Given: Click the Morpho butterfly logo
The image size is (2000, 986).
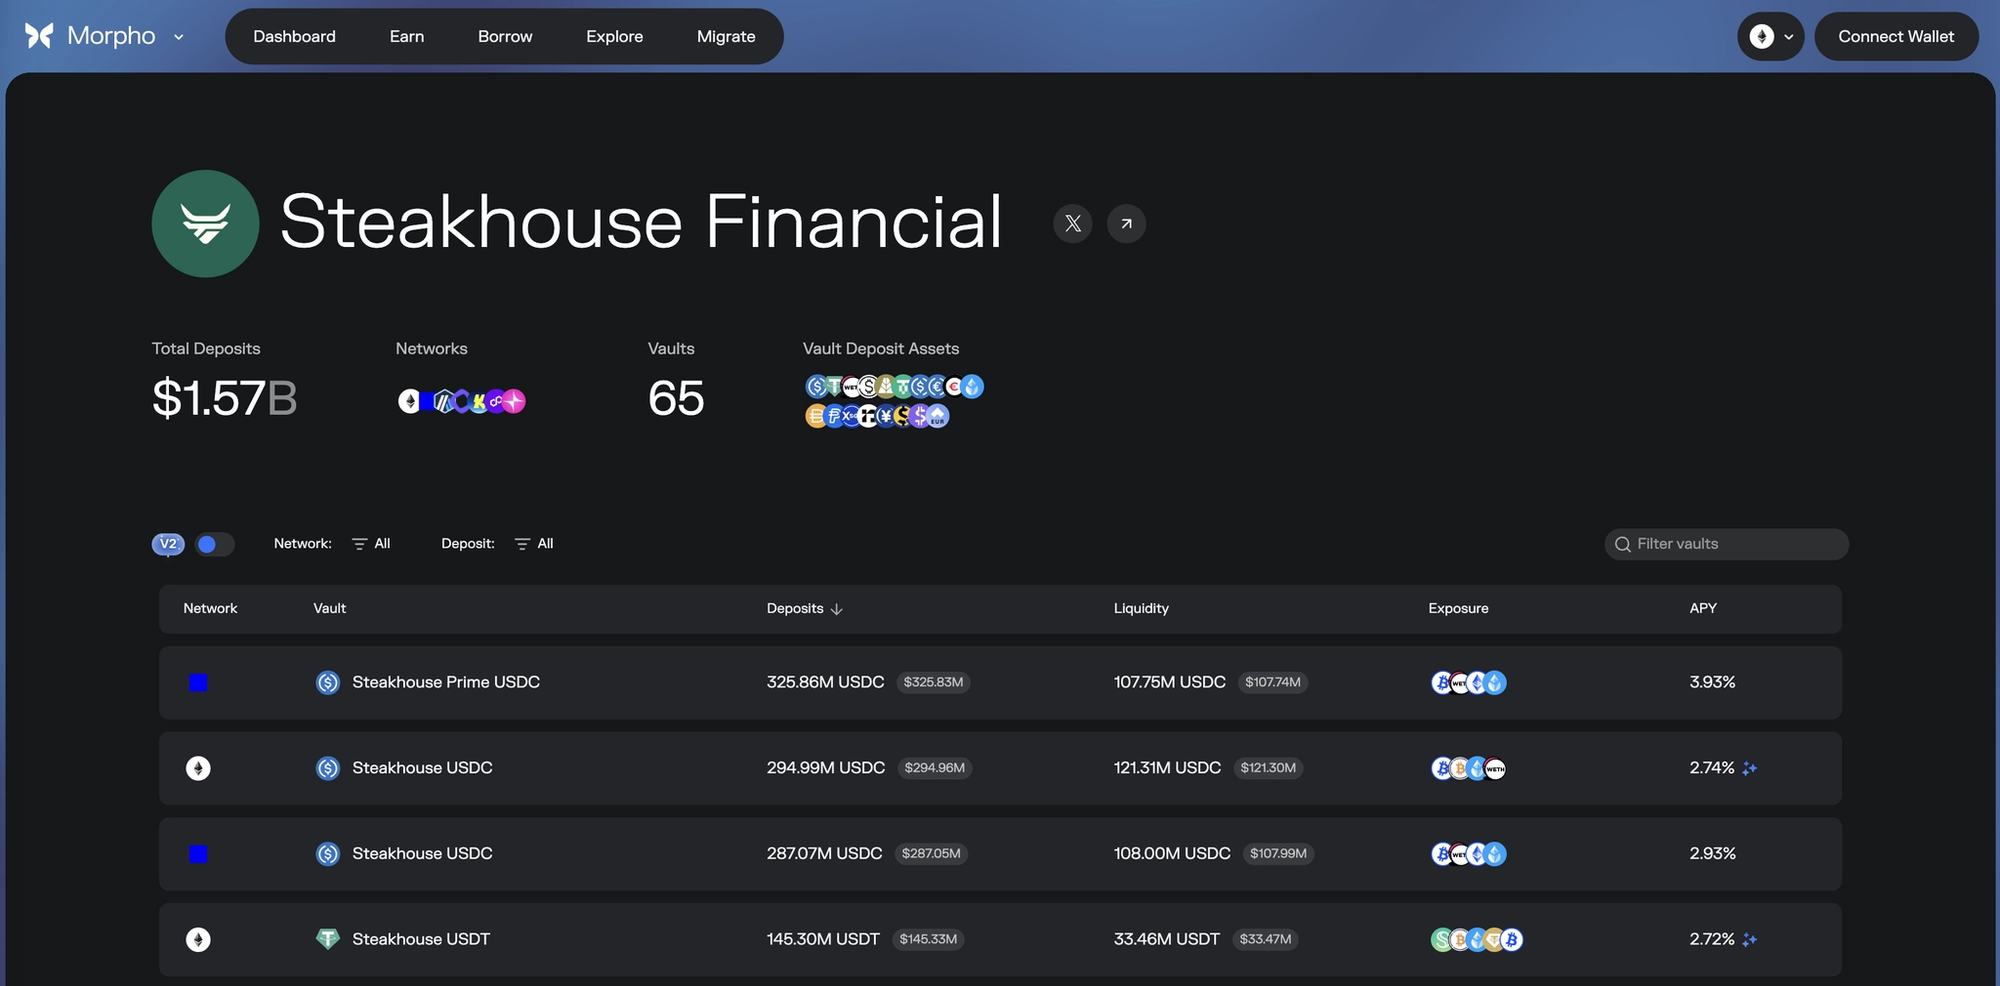Looking at the screenshot, I should (39, 36).
